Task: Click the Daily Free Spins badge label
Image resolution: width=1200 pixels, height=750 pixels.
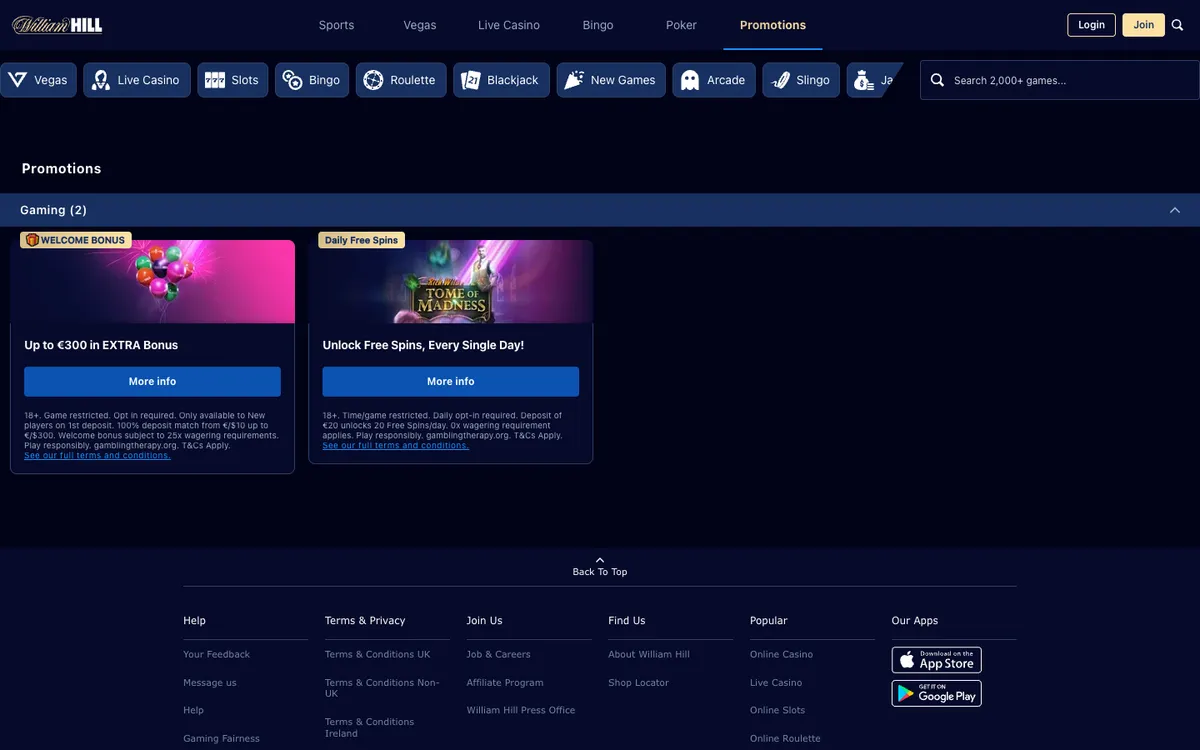Action: 361,240
